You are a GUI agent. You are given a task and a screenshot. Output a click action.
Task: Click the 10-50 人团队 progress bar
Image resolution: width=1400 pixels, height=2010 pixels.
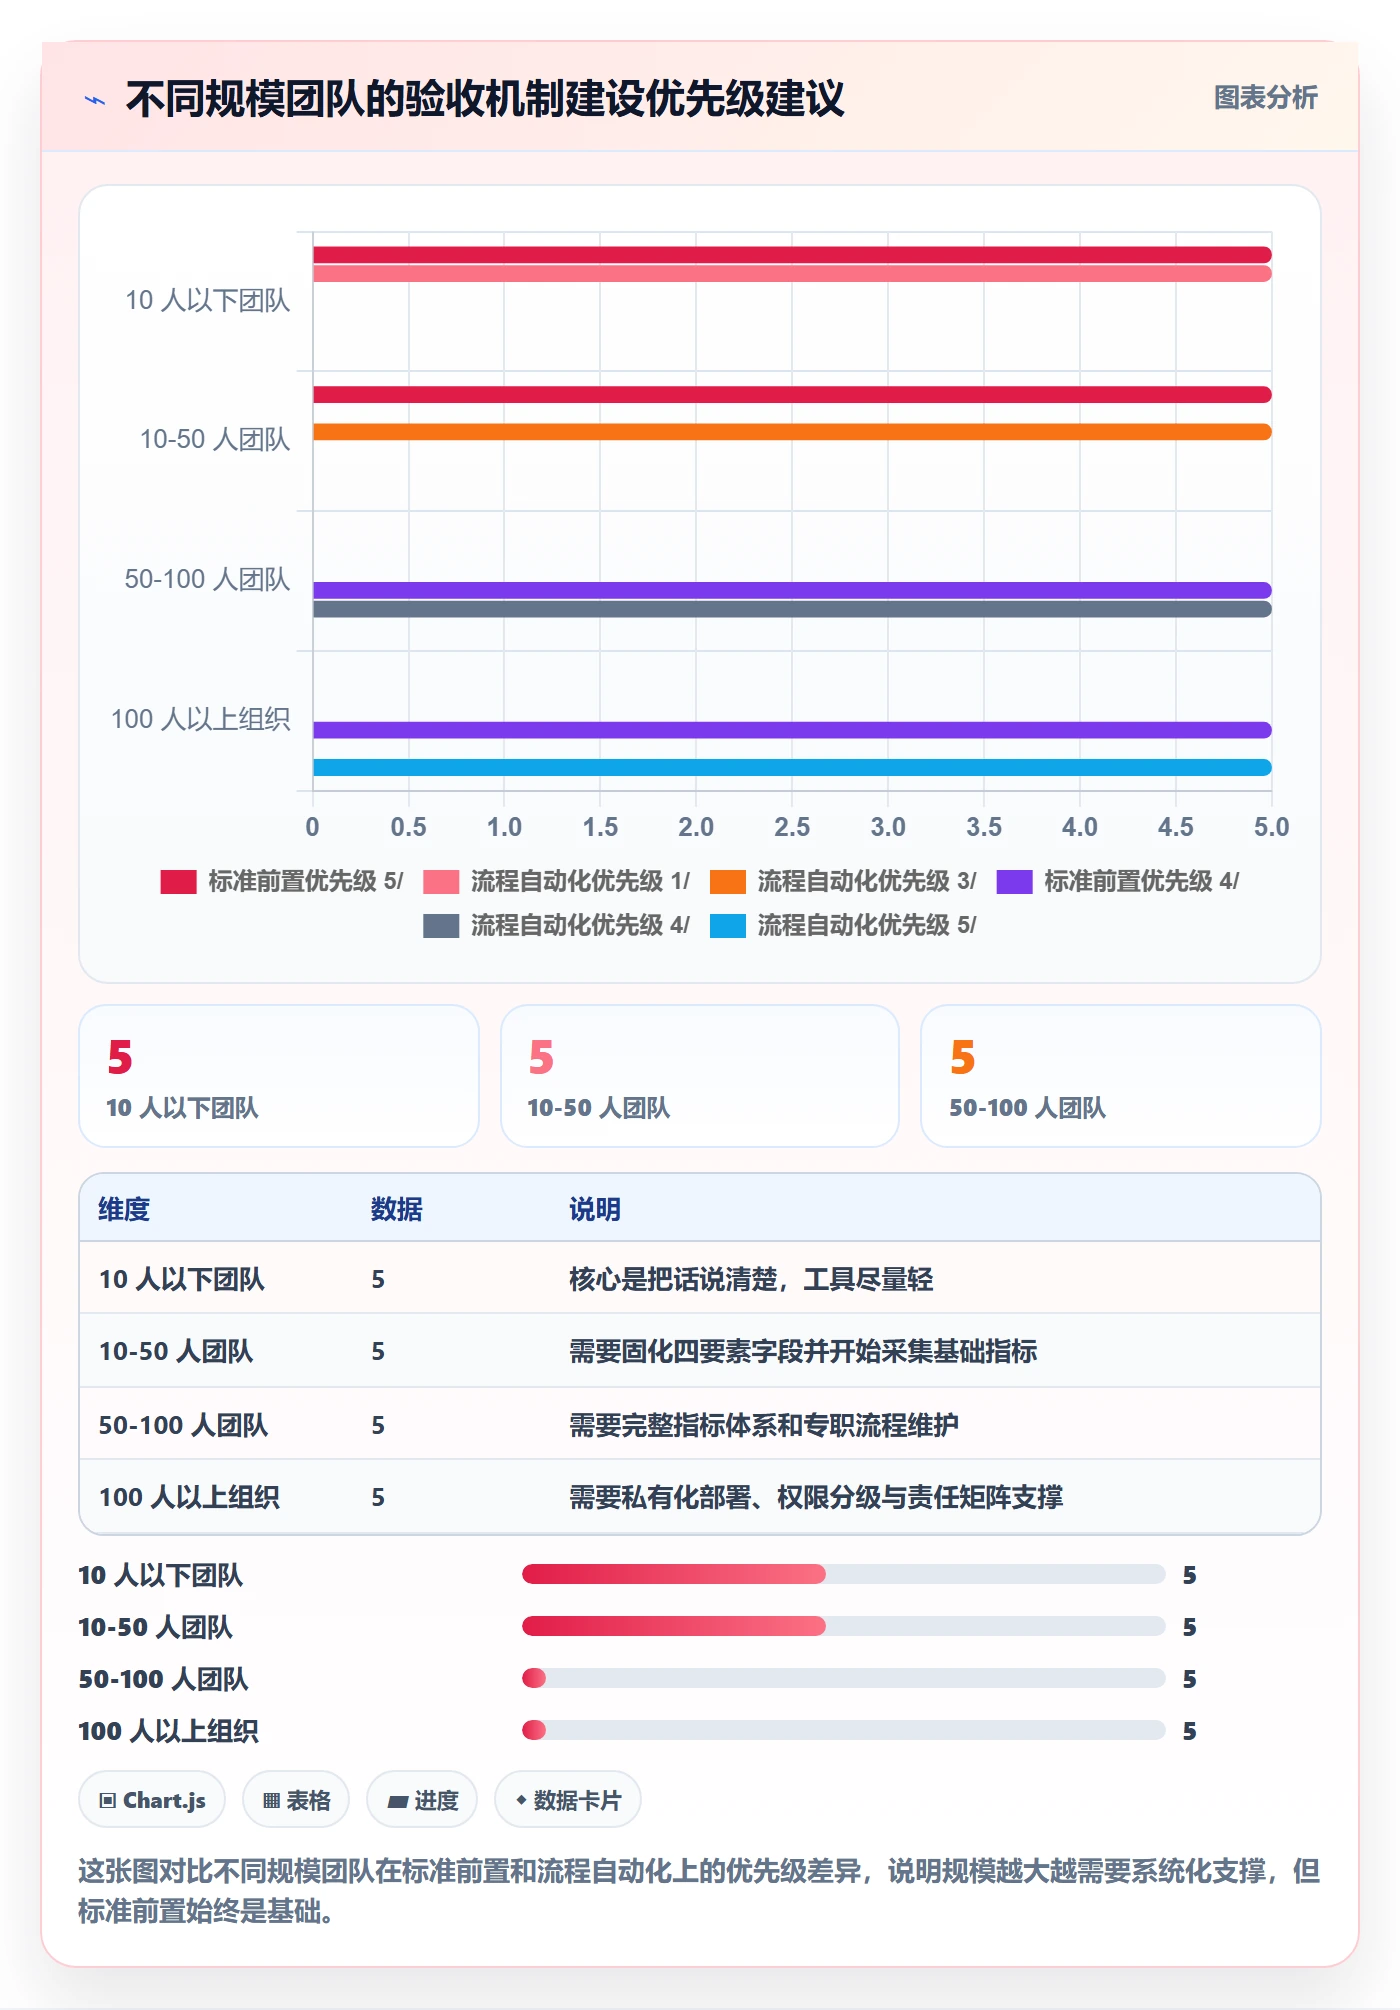pyautogui.click(x=843, y=1626)
